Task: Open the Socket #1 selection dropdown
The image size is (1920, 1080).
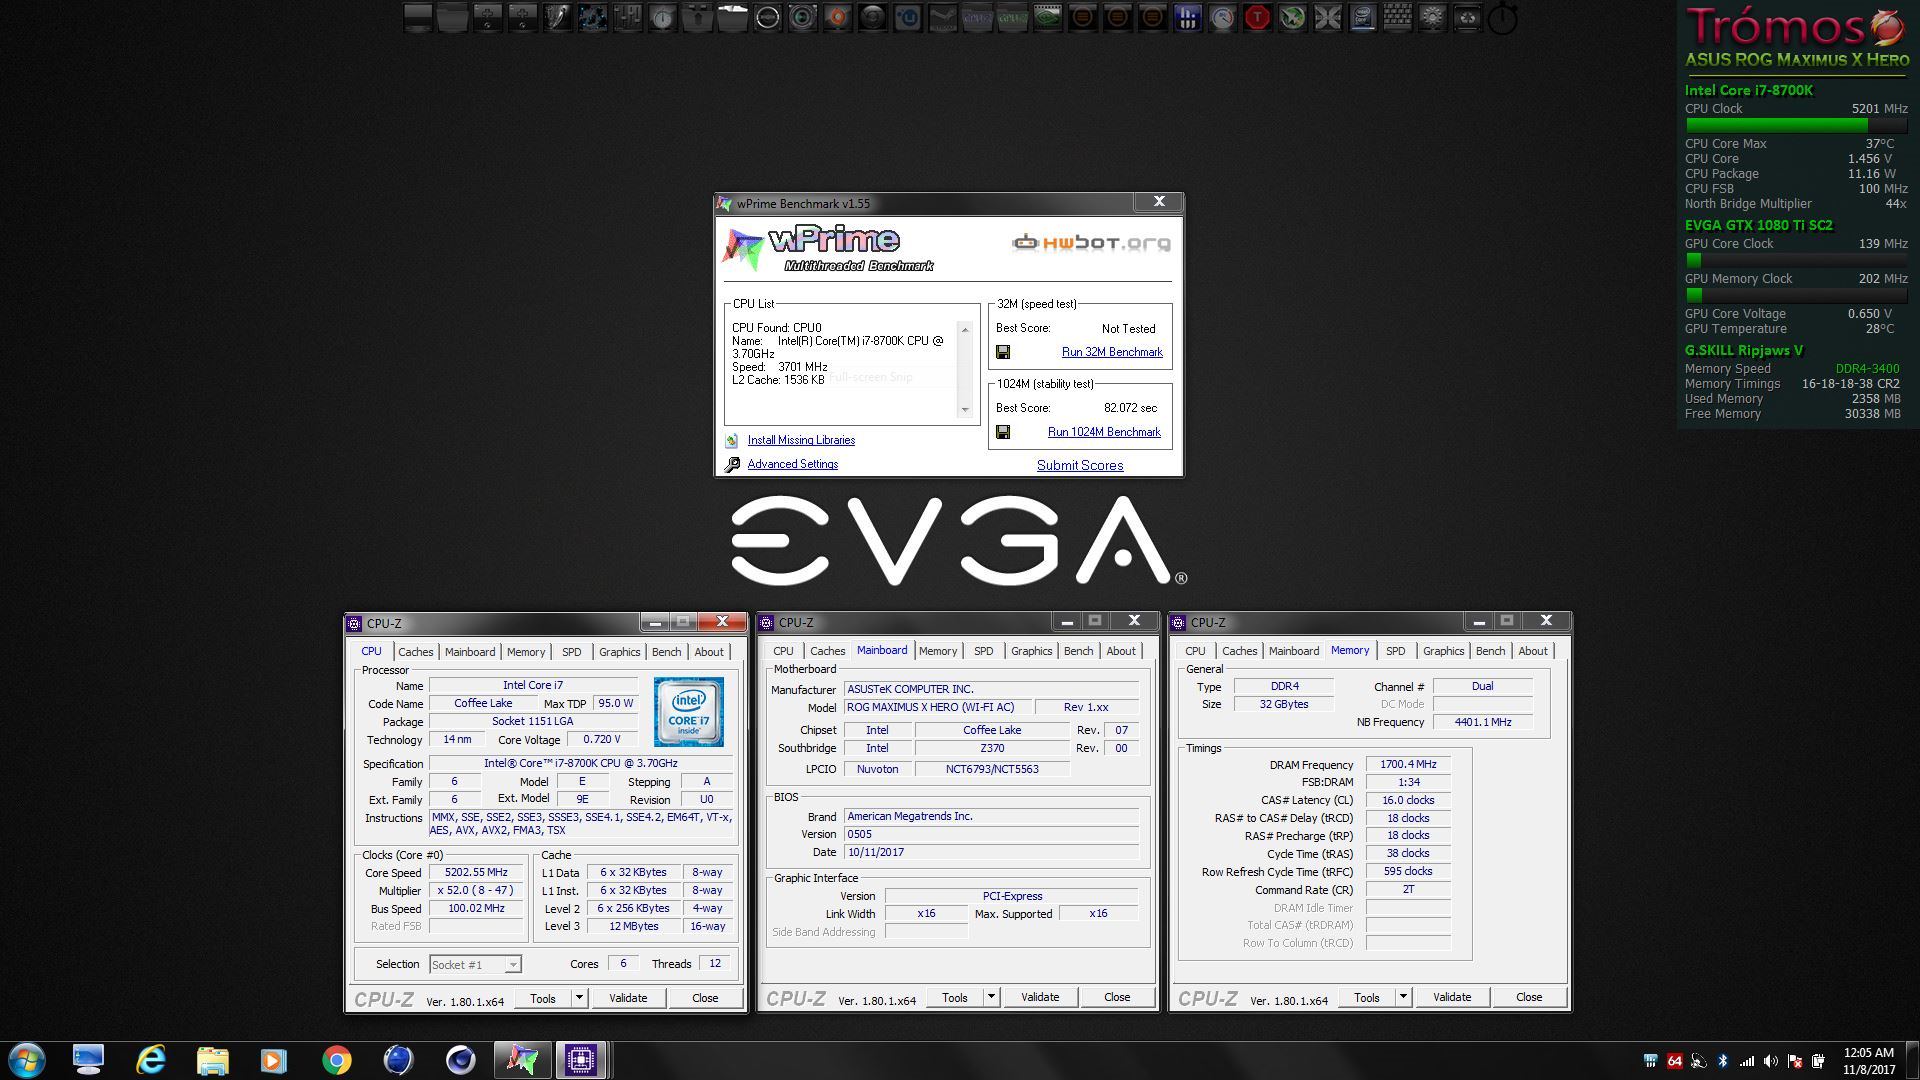Action: point(475,964)
